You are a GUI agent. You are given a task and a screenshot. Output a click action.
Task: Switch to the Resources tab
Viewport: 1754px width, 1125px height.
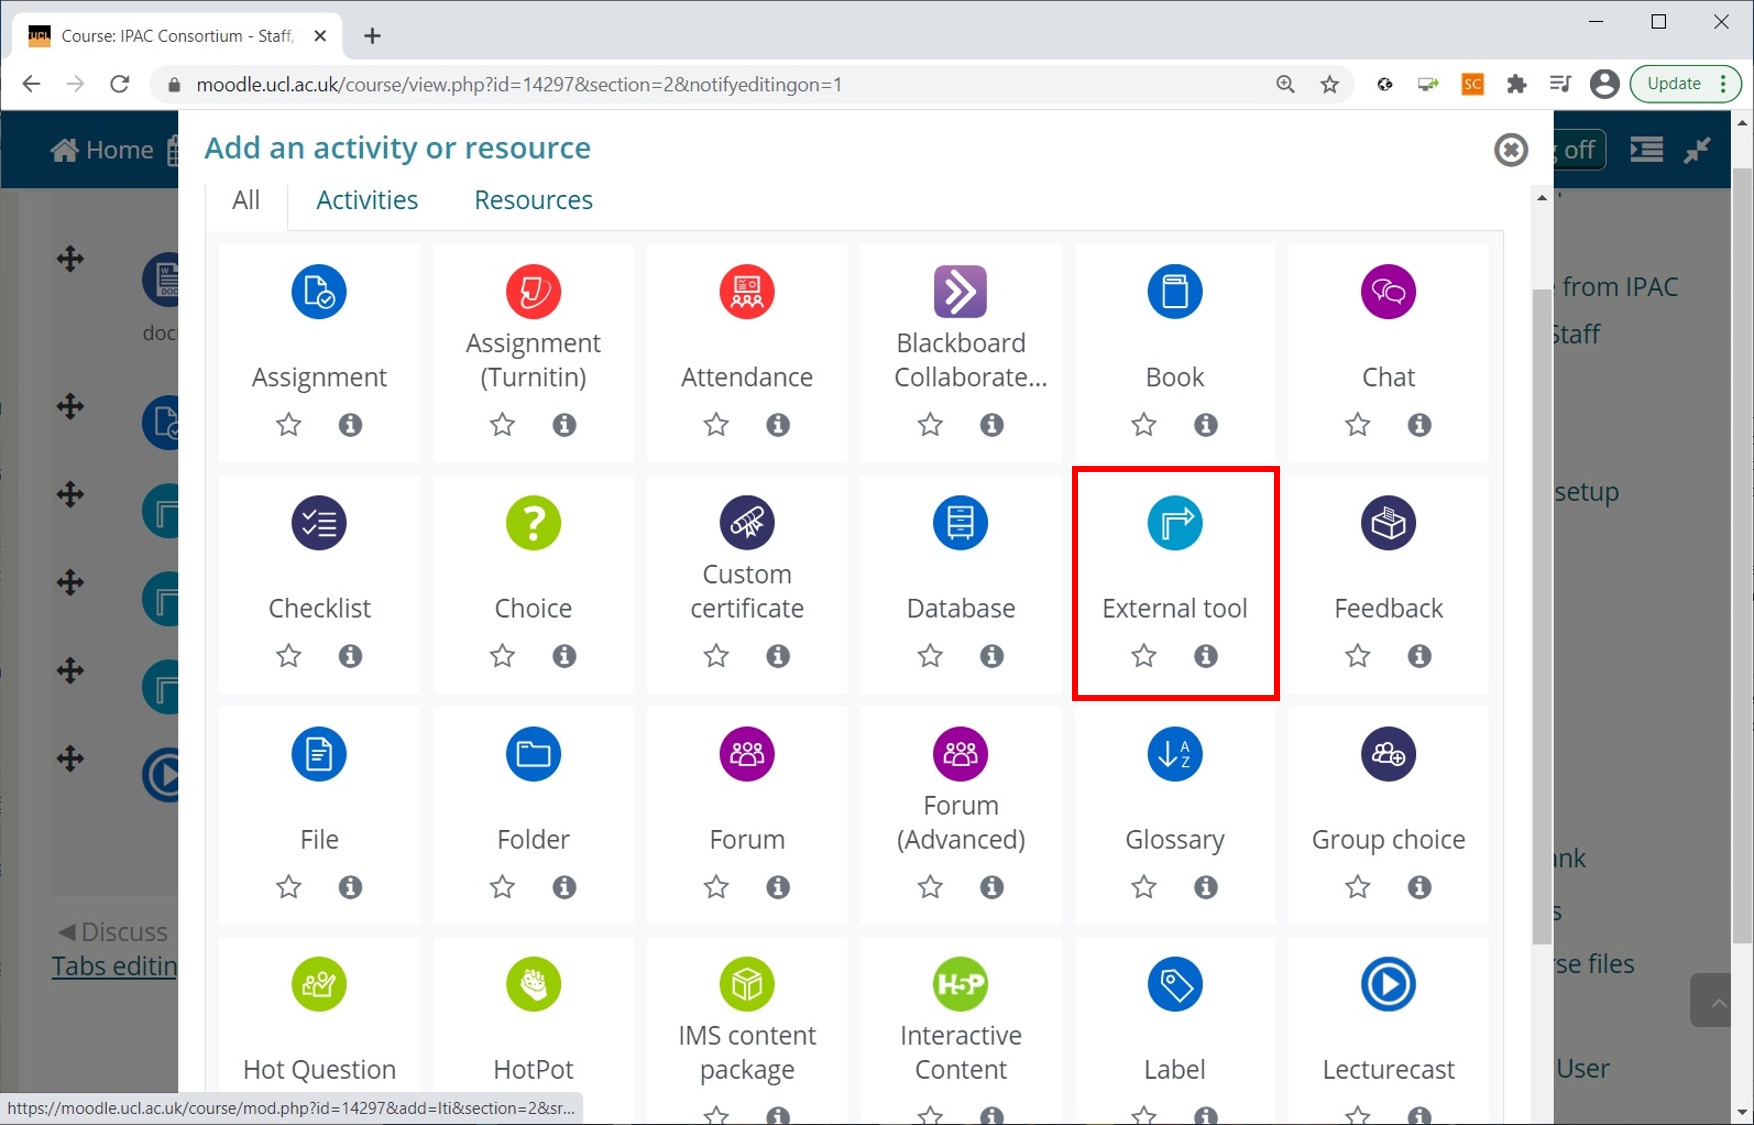[533, 199]
